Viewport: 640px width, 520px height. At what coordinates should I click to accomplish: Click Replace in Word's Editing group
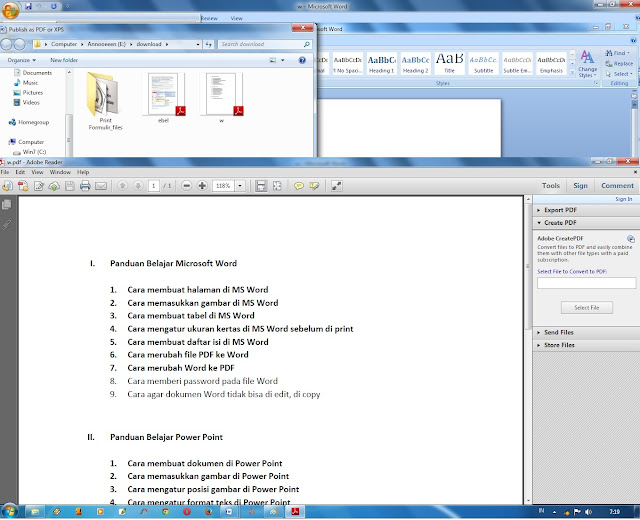[x=619, y=63]
